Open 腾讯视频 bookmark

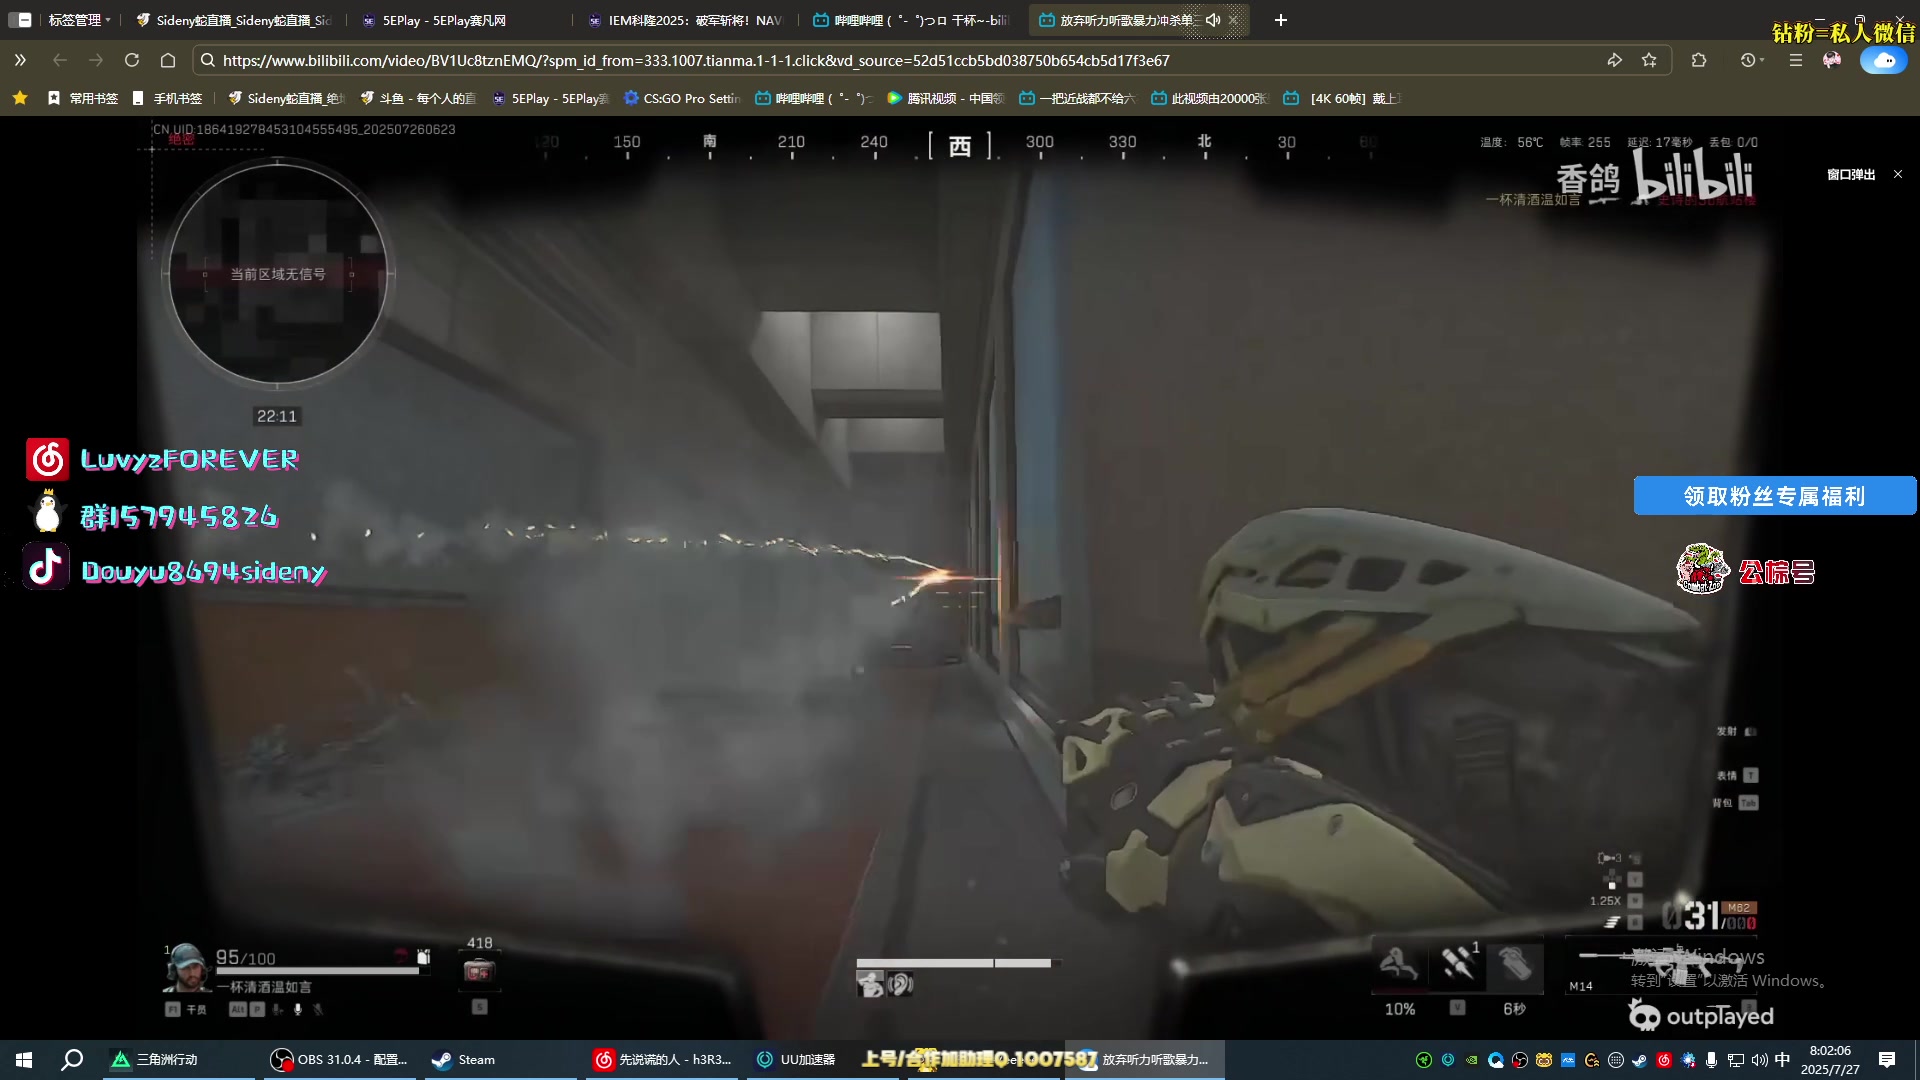click(x=945, y=98)
